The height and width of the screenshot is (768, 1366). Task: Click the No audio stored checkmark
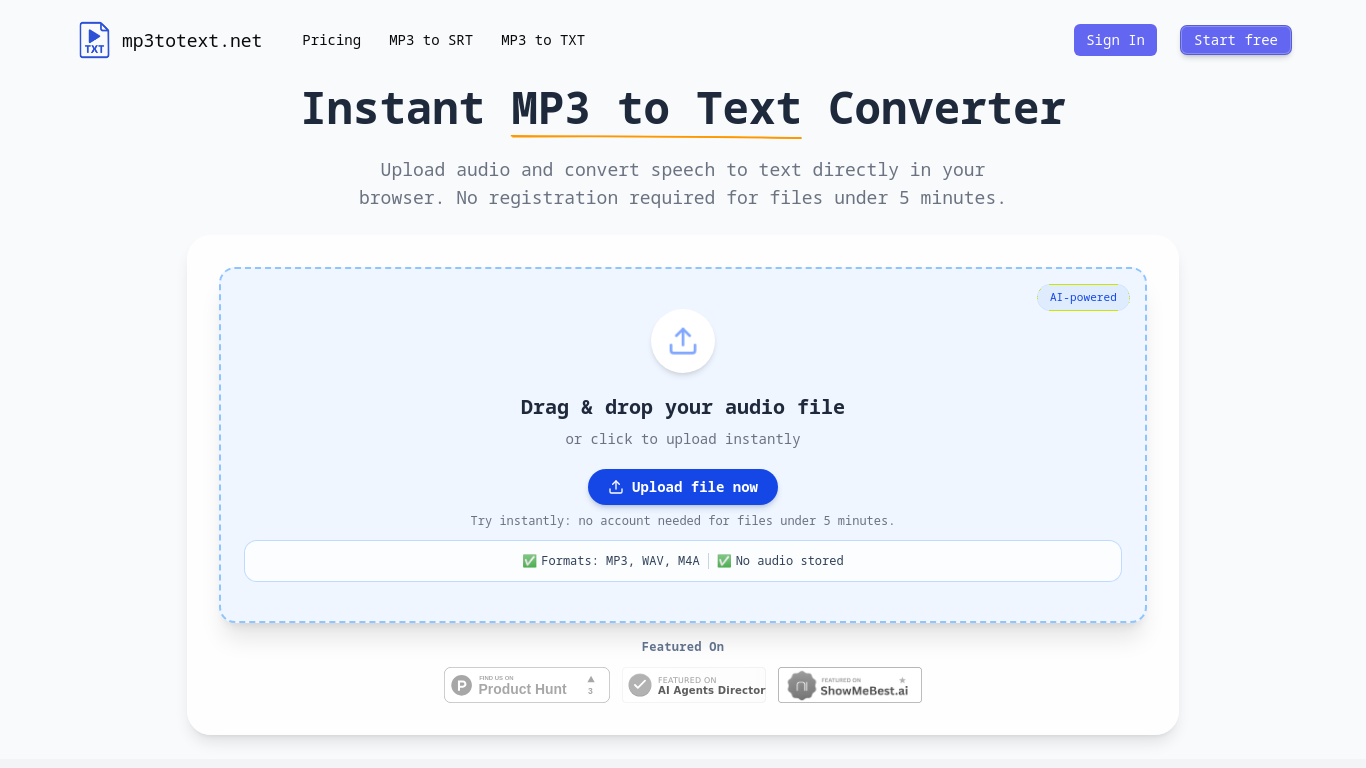(724, 561)
